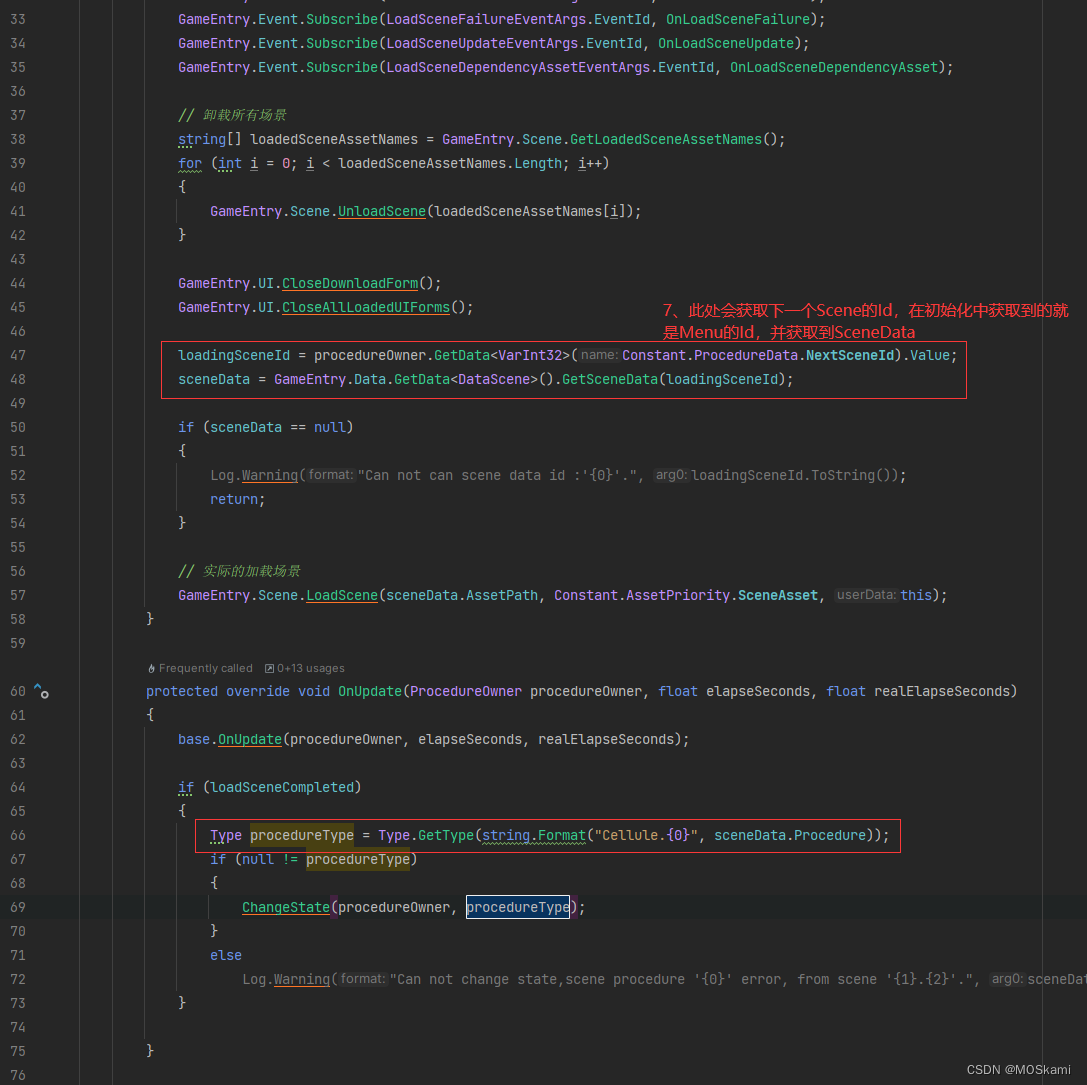The height and width of the screenshot is (1085, 1087).
Task: Click line number 60 in the gutter
Action: click(x=18, y=692)
